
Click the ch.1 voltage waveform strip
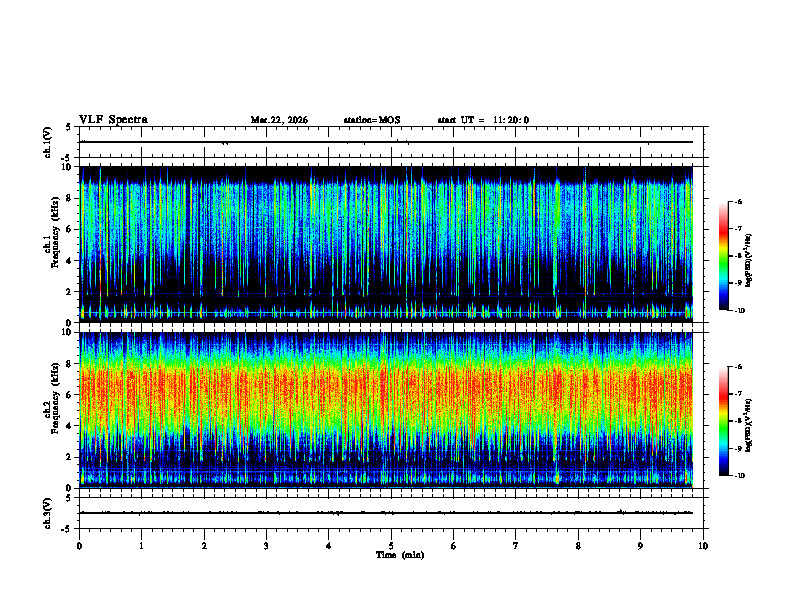391,142
